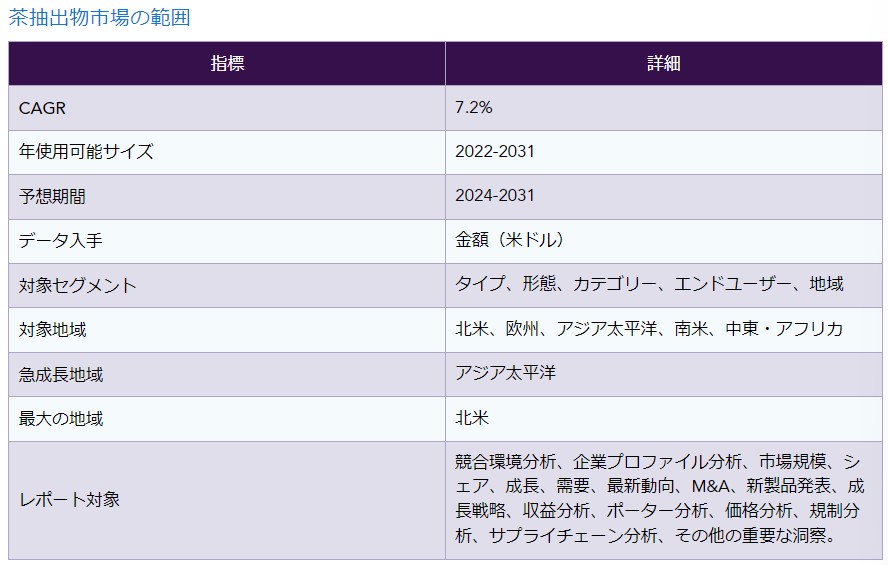The image size is (888, 565).
Task: Click the 対象セグメント label
Action: (x=78, y=285)
